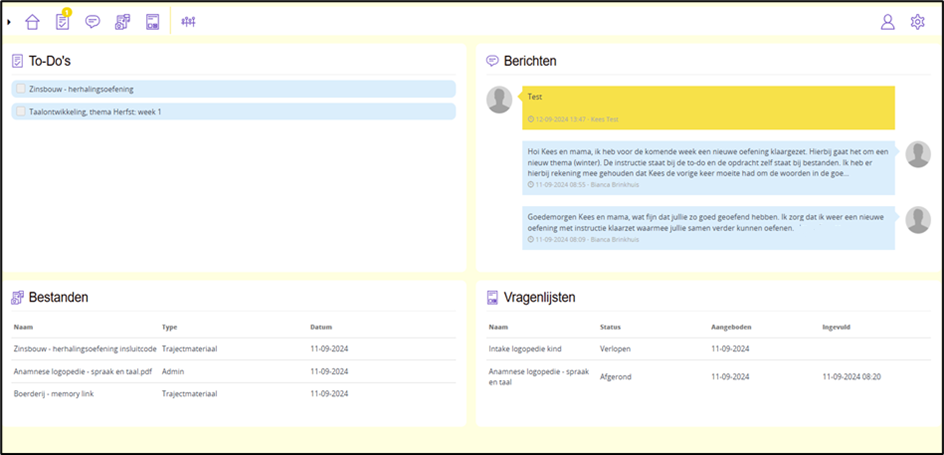Sort questionnaires by the Status column header

(x=610, y=327)
